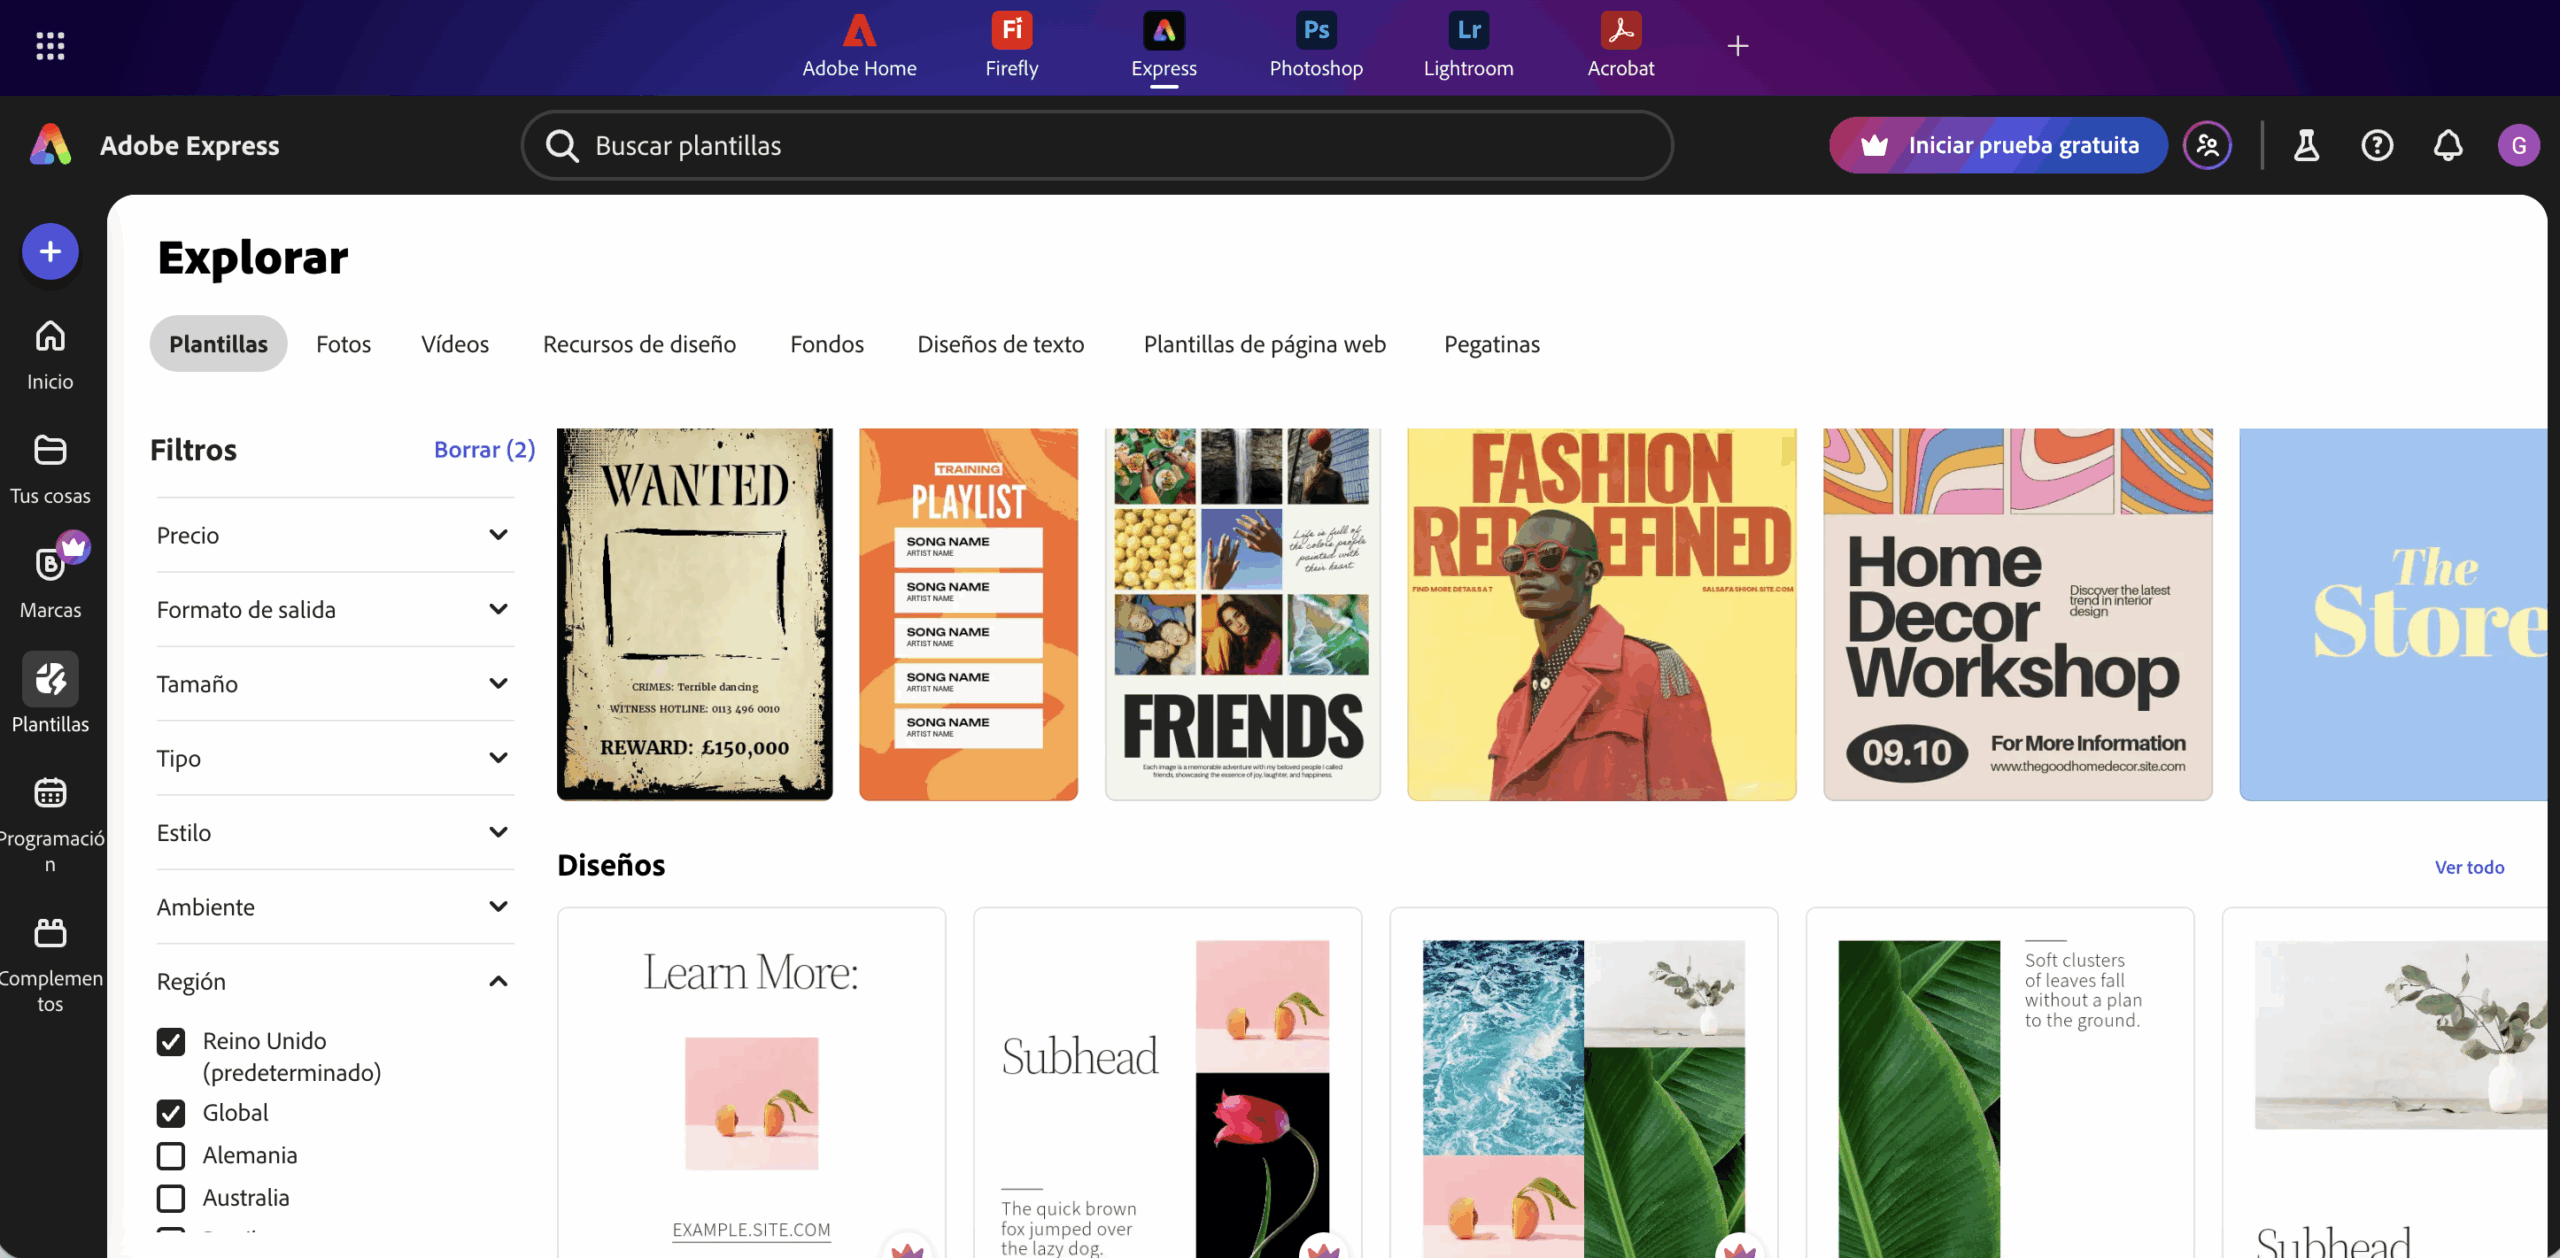Click the blue plus create button

(50, 252)
